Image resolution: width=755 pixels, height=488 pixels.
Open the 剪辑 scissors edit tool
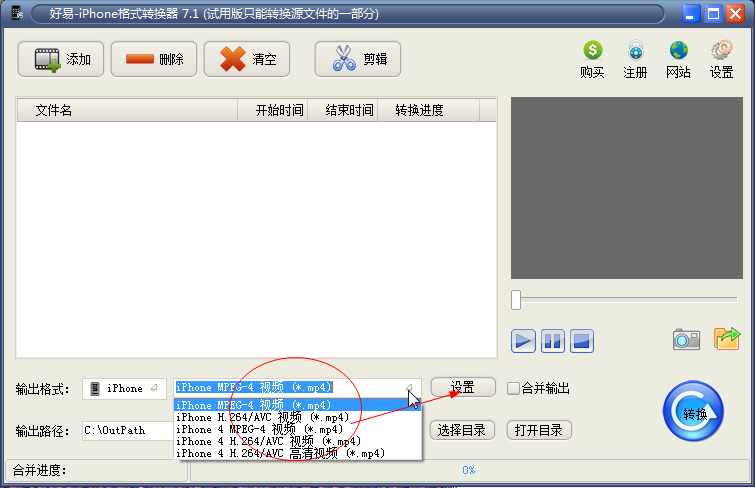[358, 59]
